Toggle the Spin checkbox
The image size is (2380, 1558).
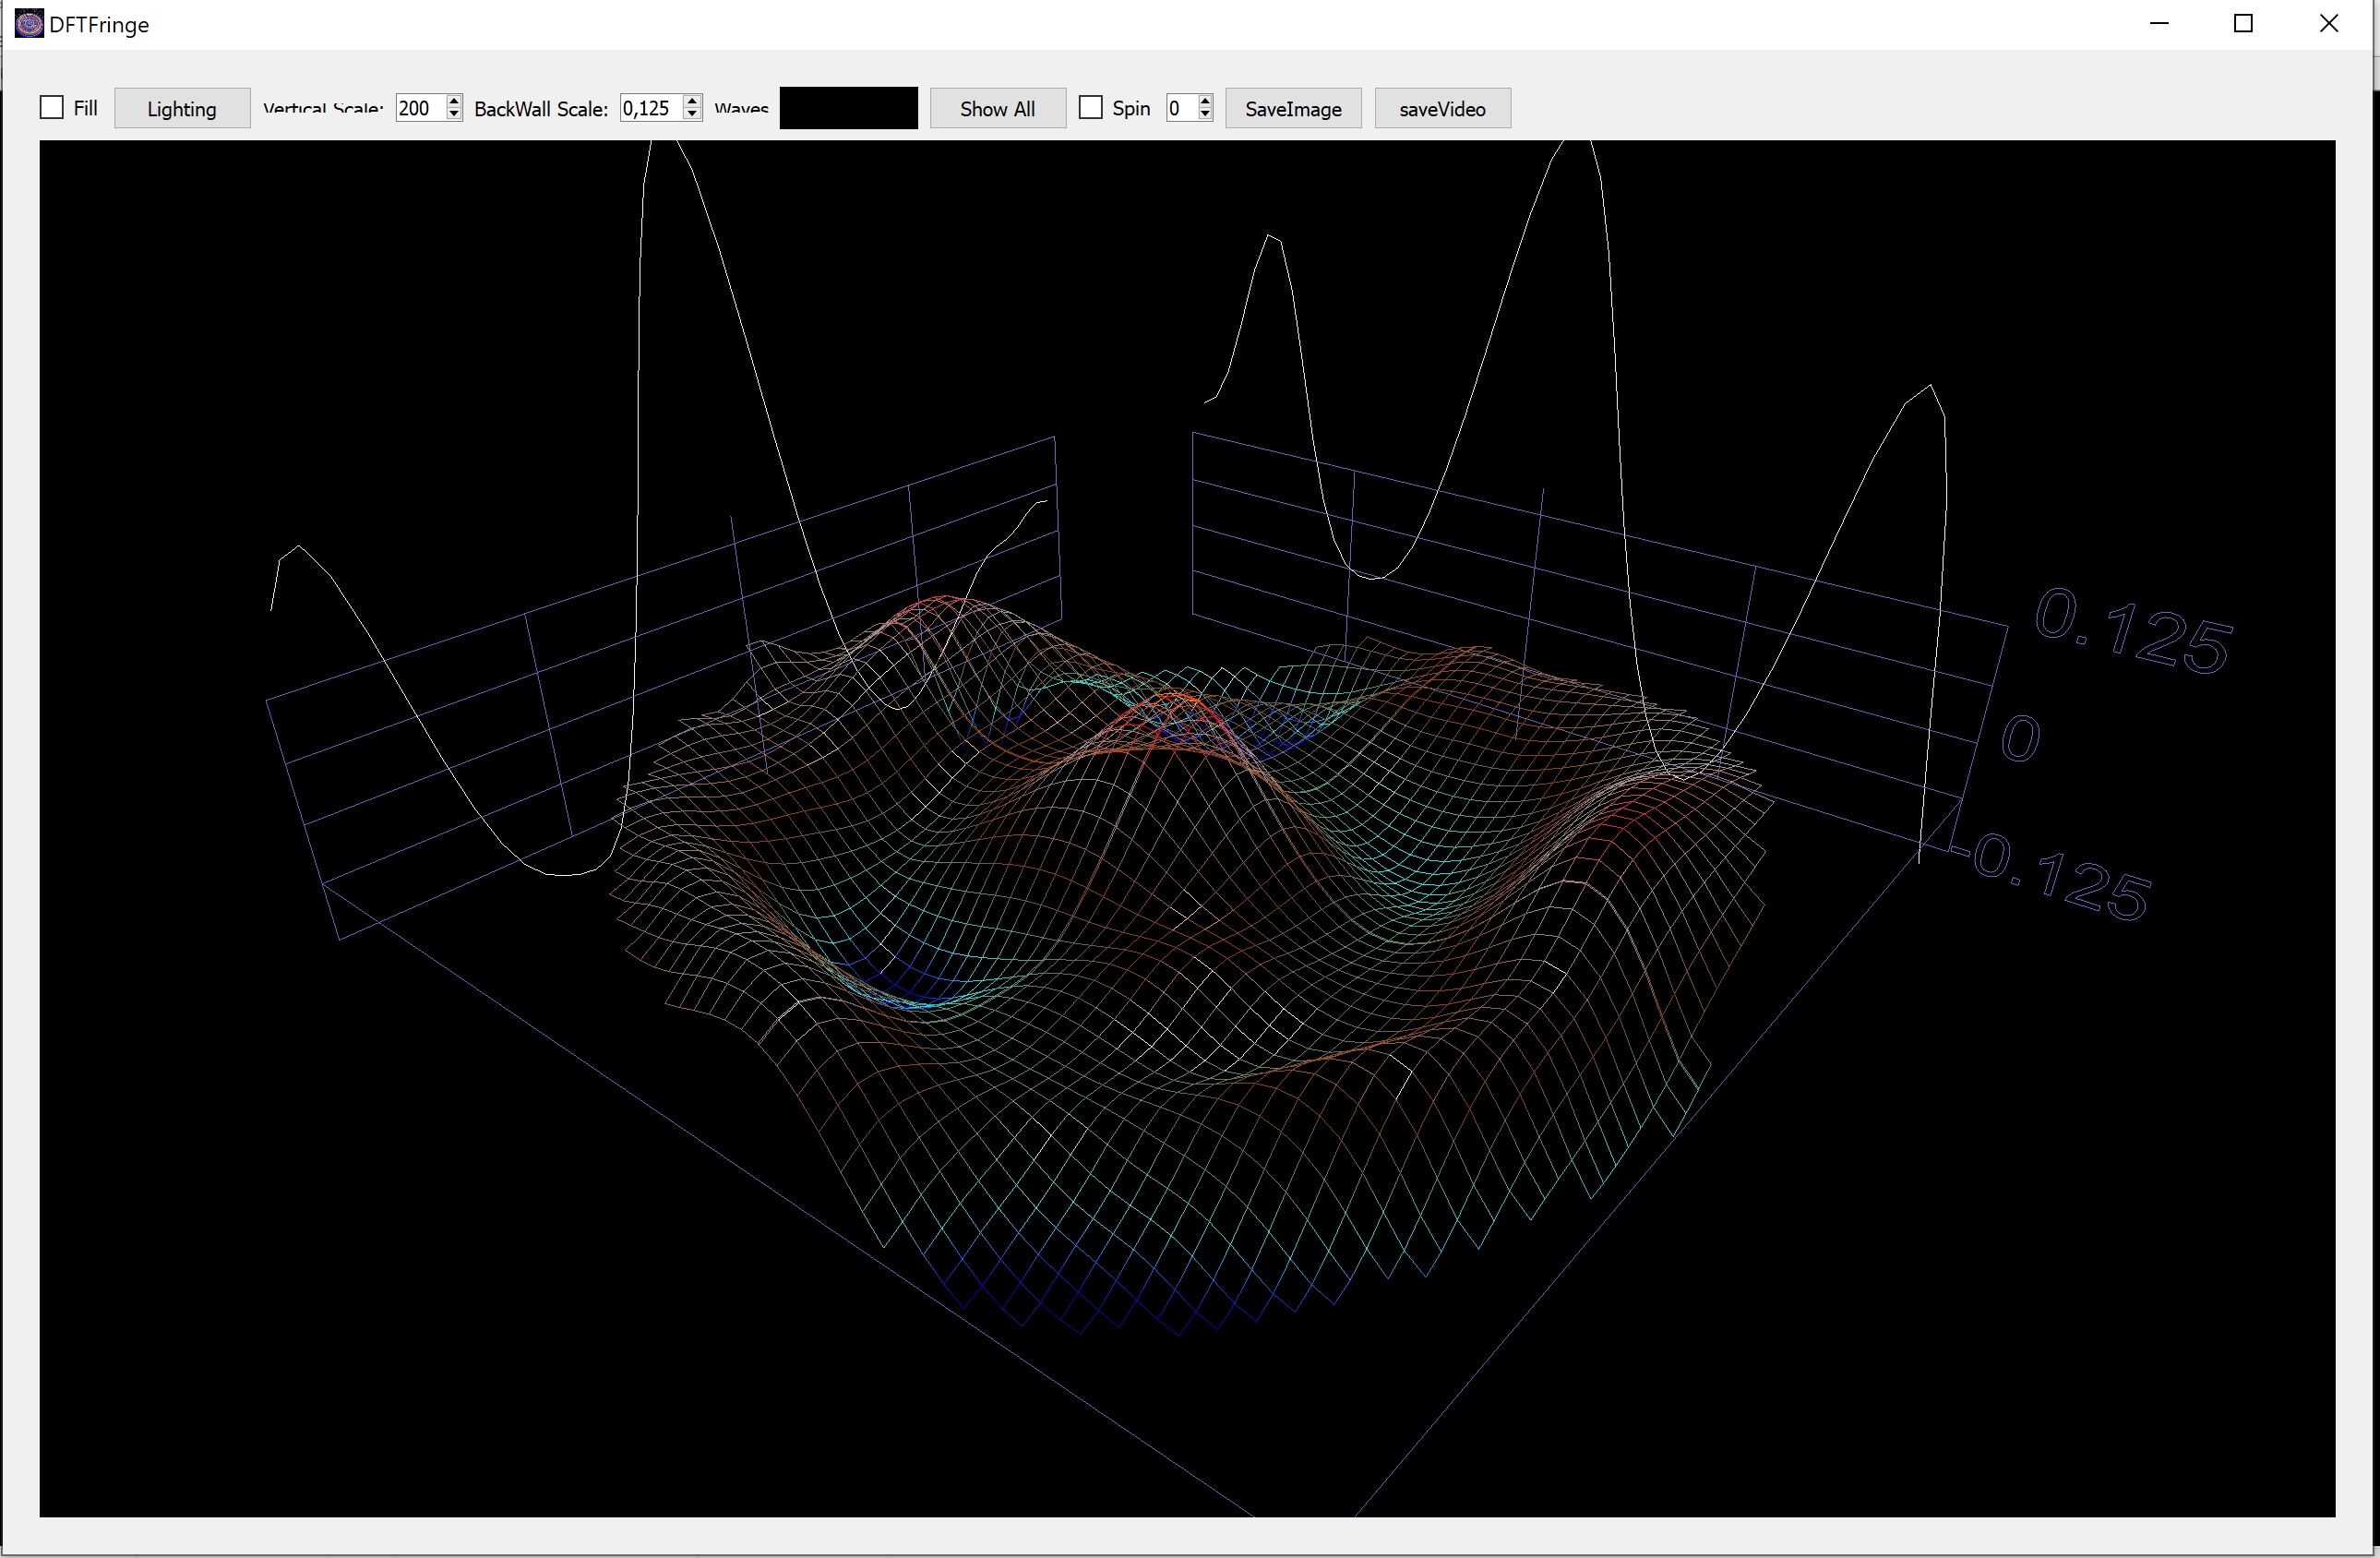pyautogui.click(x=1091, y=108)
